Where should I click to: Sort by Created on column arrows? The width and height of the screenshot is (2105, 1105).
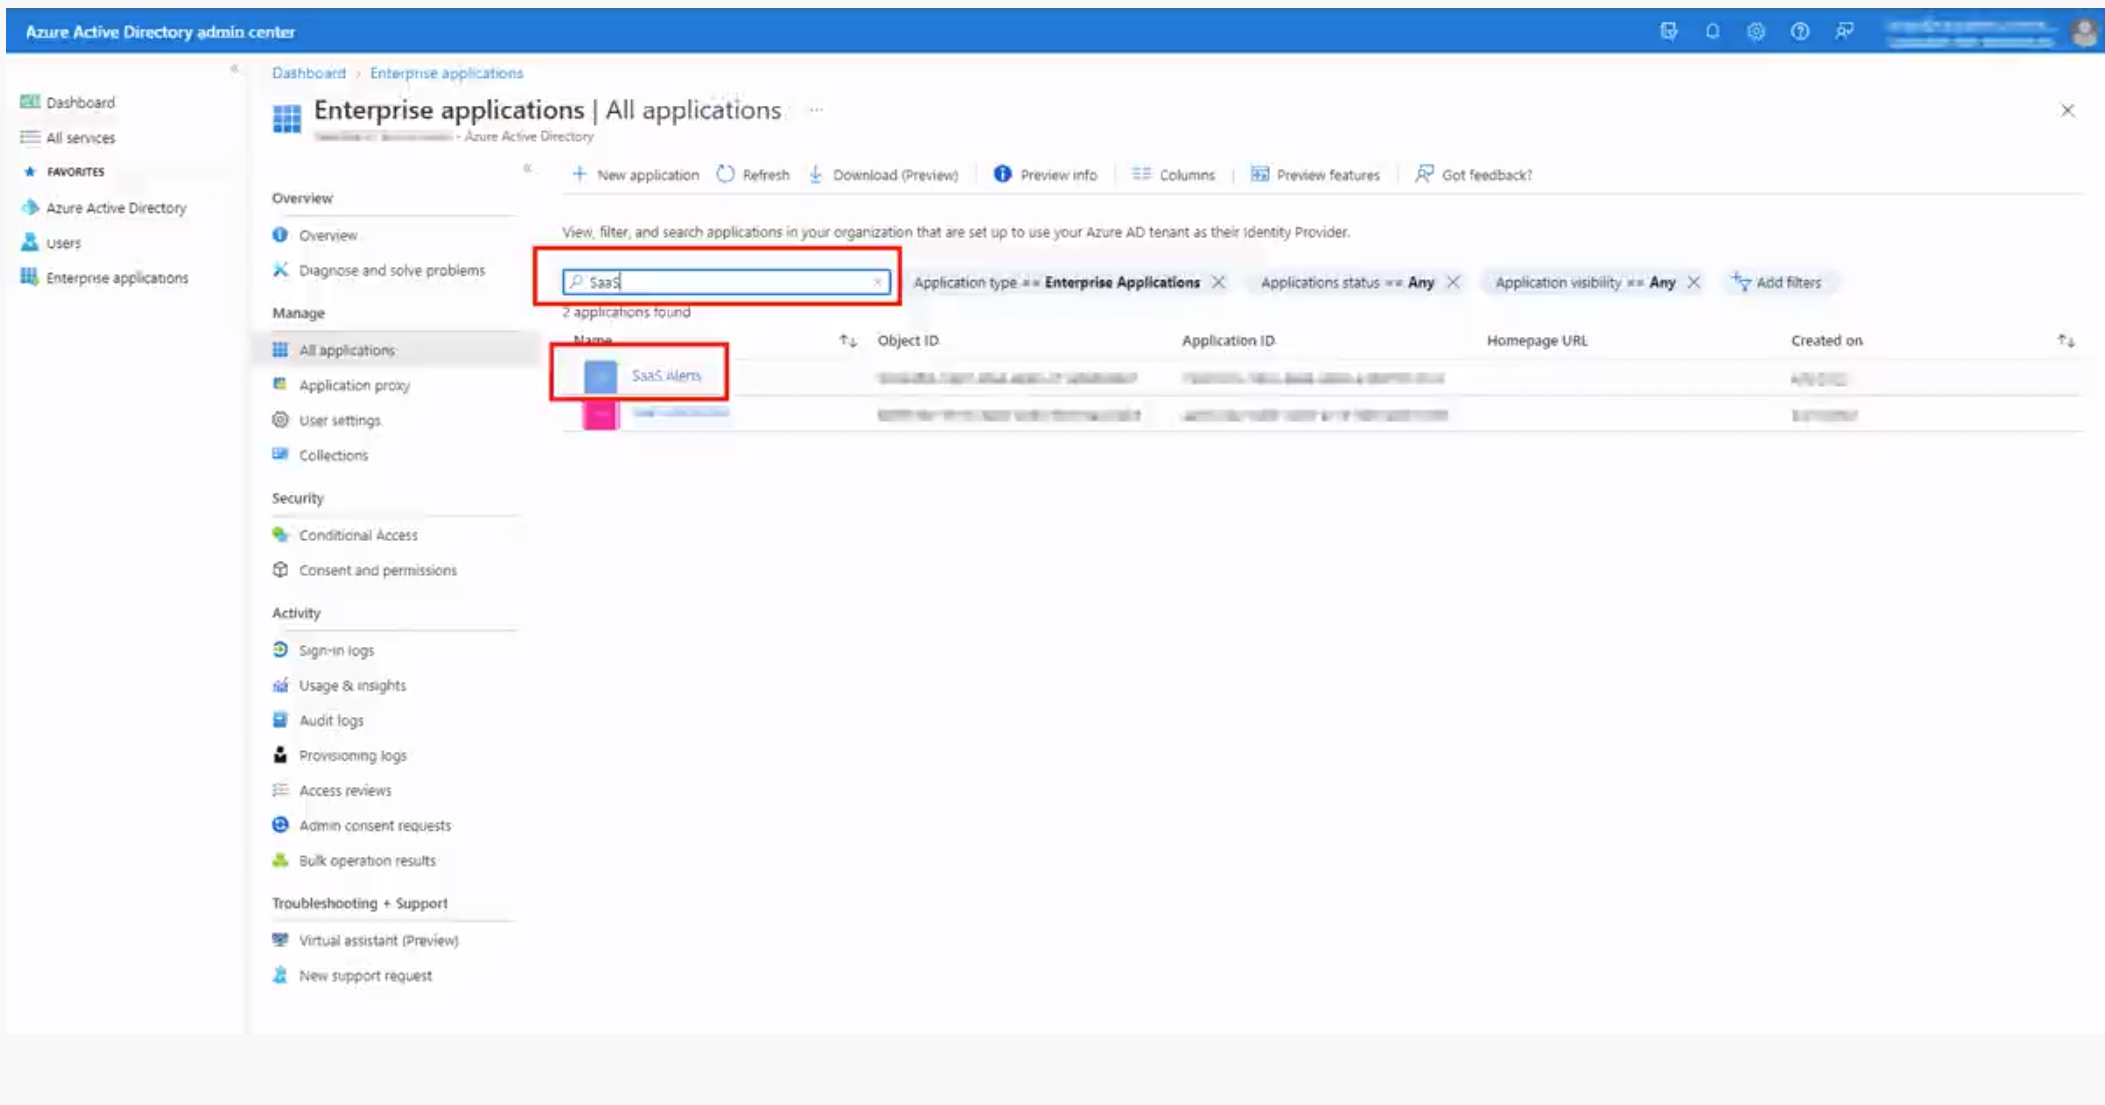coord(2066,341)
